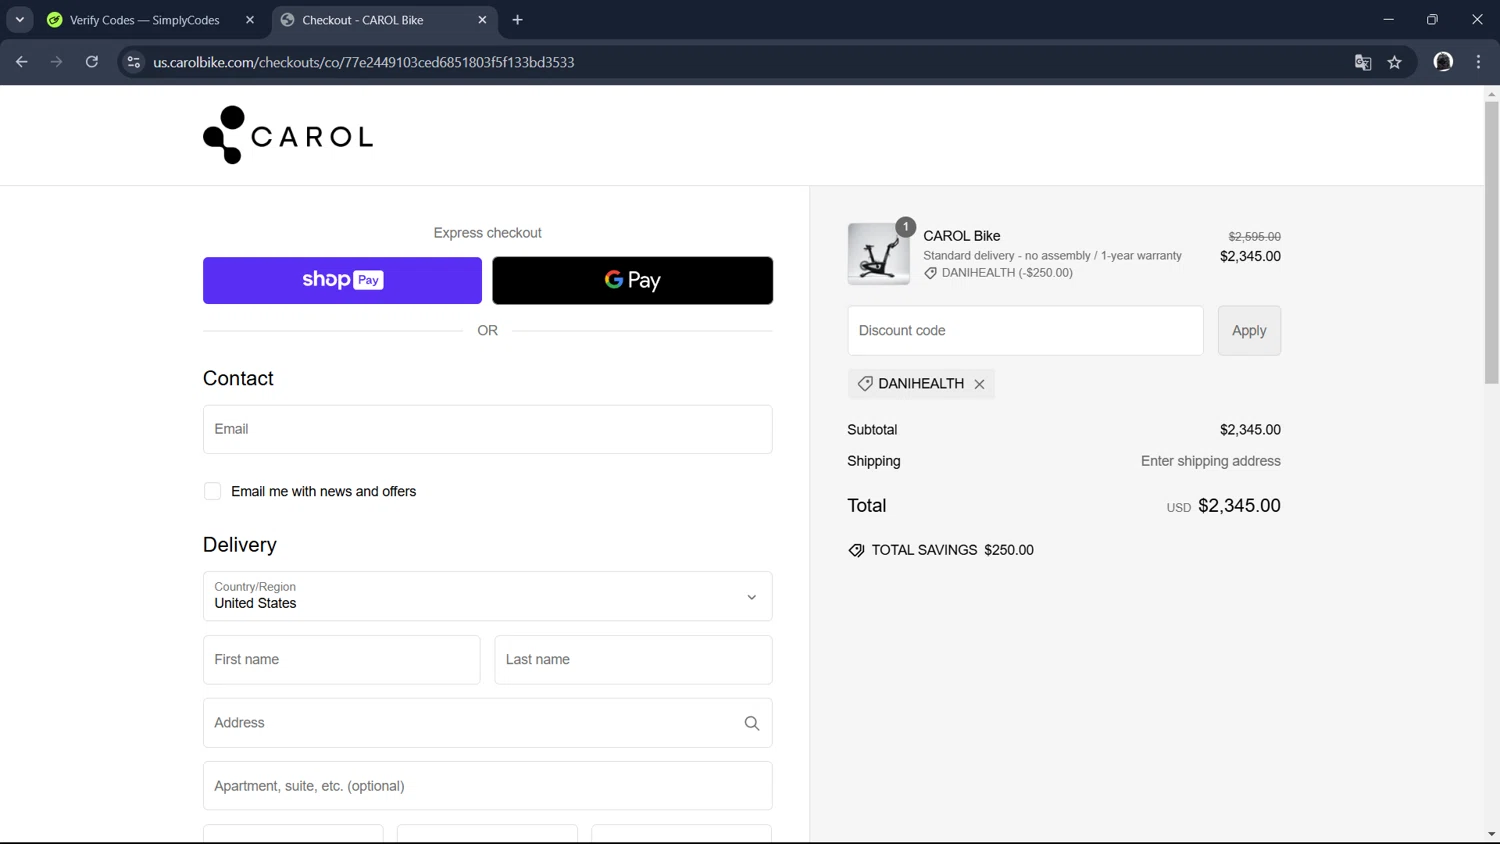The width and height of the screenshot is (1500, 844).
Task: Close the Checkout - CAROL Bike tab
Action: click(482, 20)
